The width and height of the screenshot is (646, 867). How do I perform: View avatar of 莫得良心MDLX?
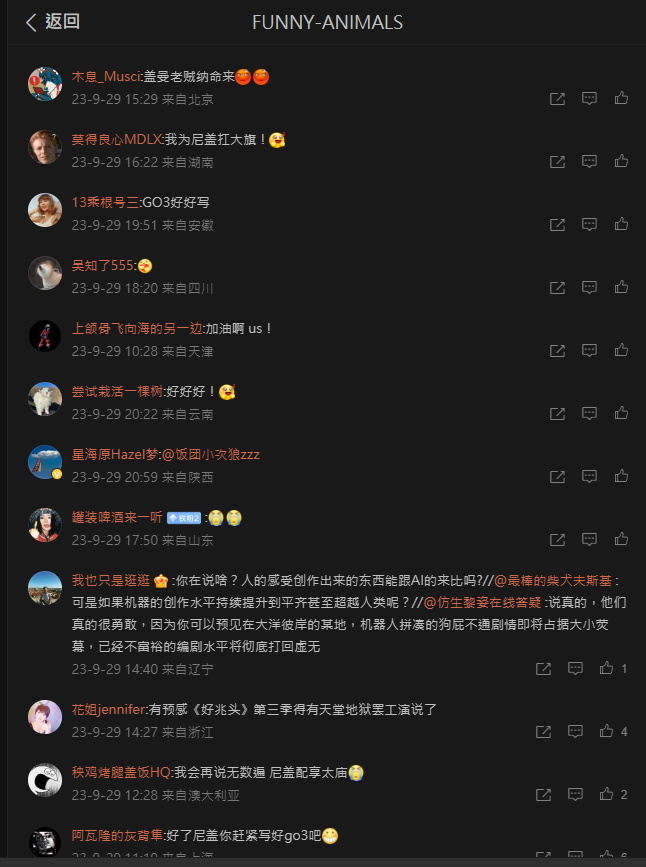[45, 147]
